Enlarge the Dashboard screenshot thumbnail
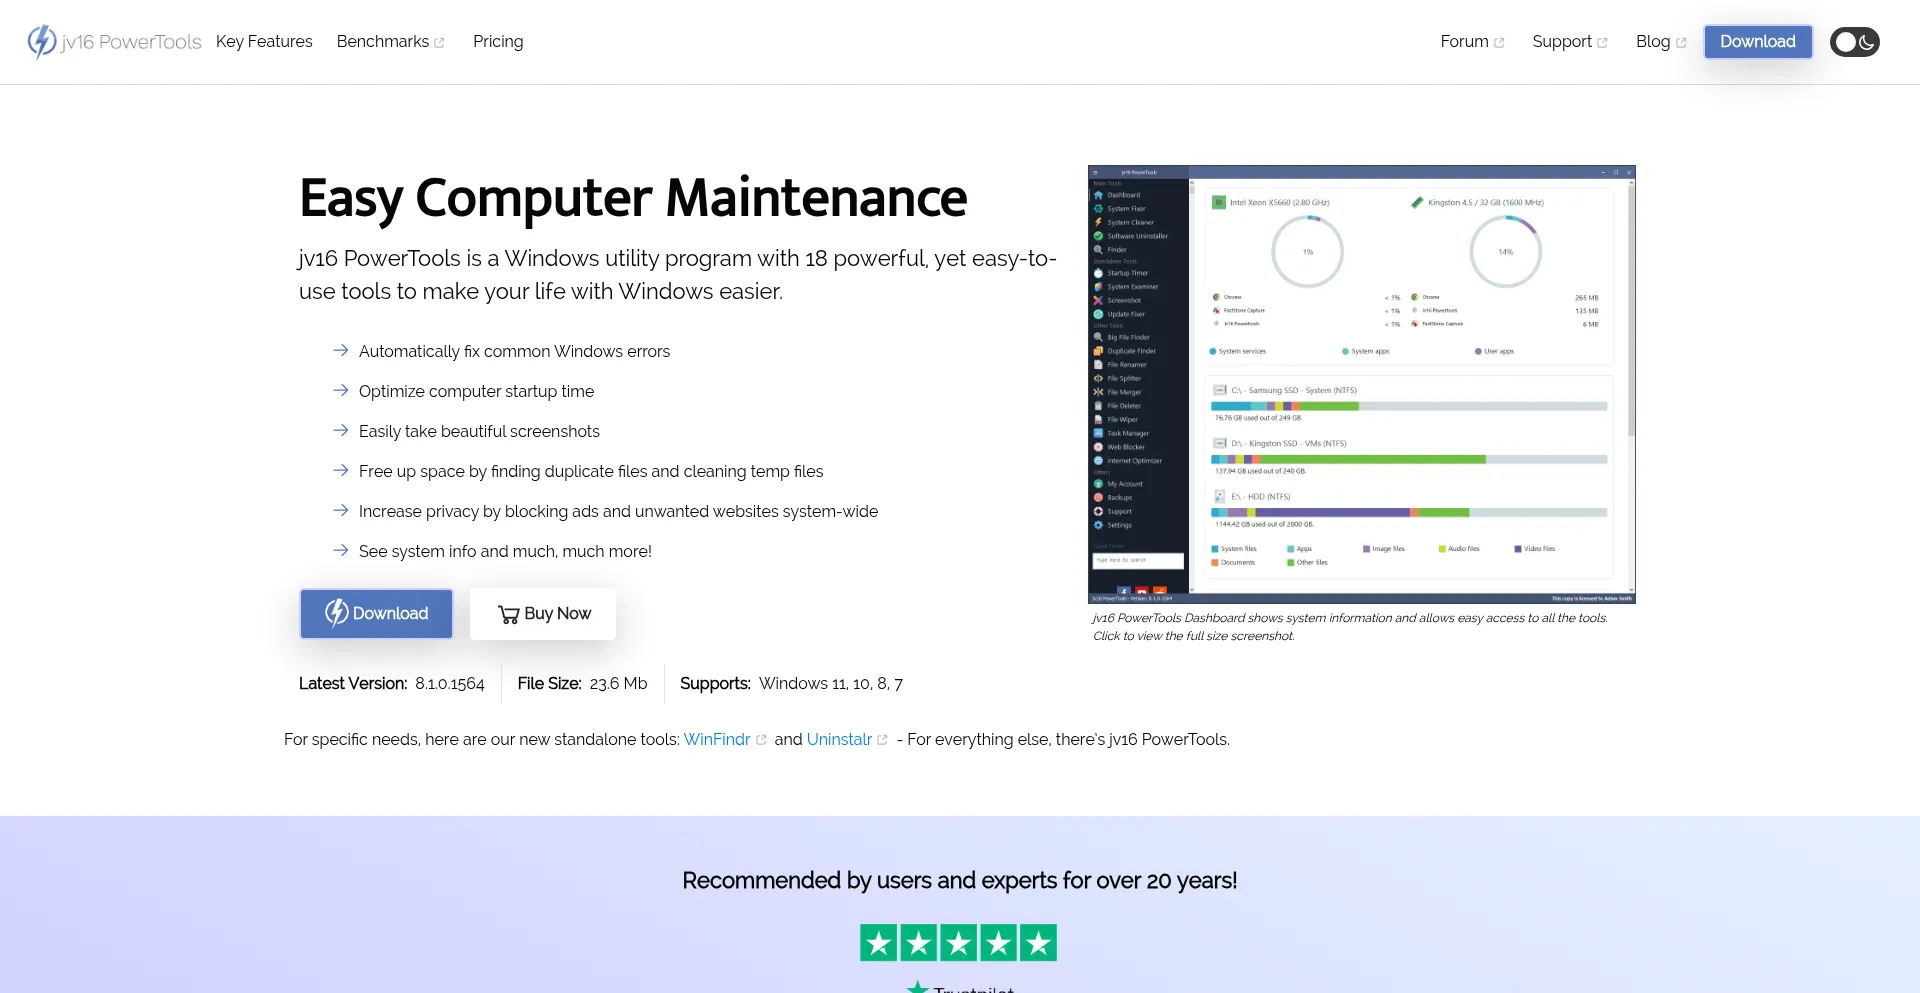This screenshot has width=1920, height=993. pyautogui.click(x=1361, y=384)
